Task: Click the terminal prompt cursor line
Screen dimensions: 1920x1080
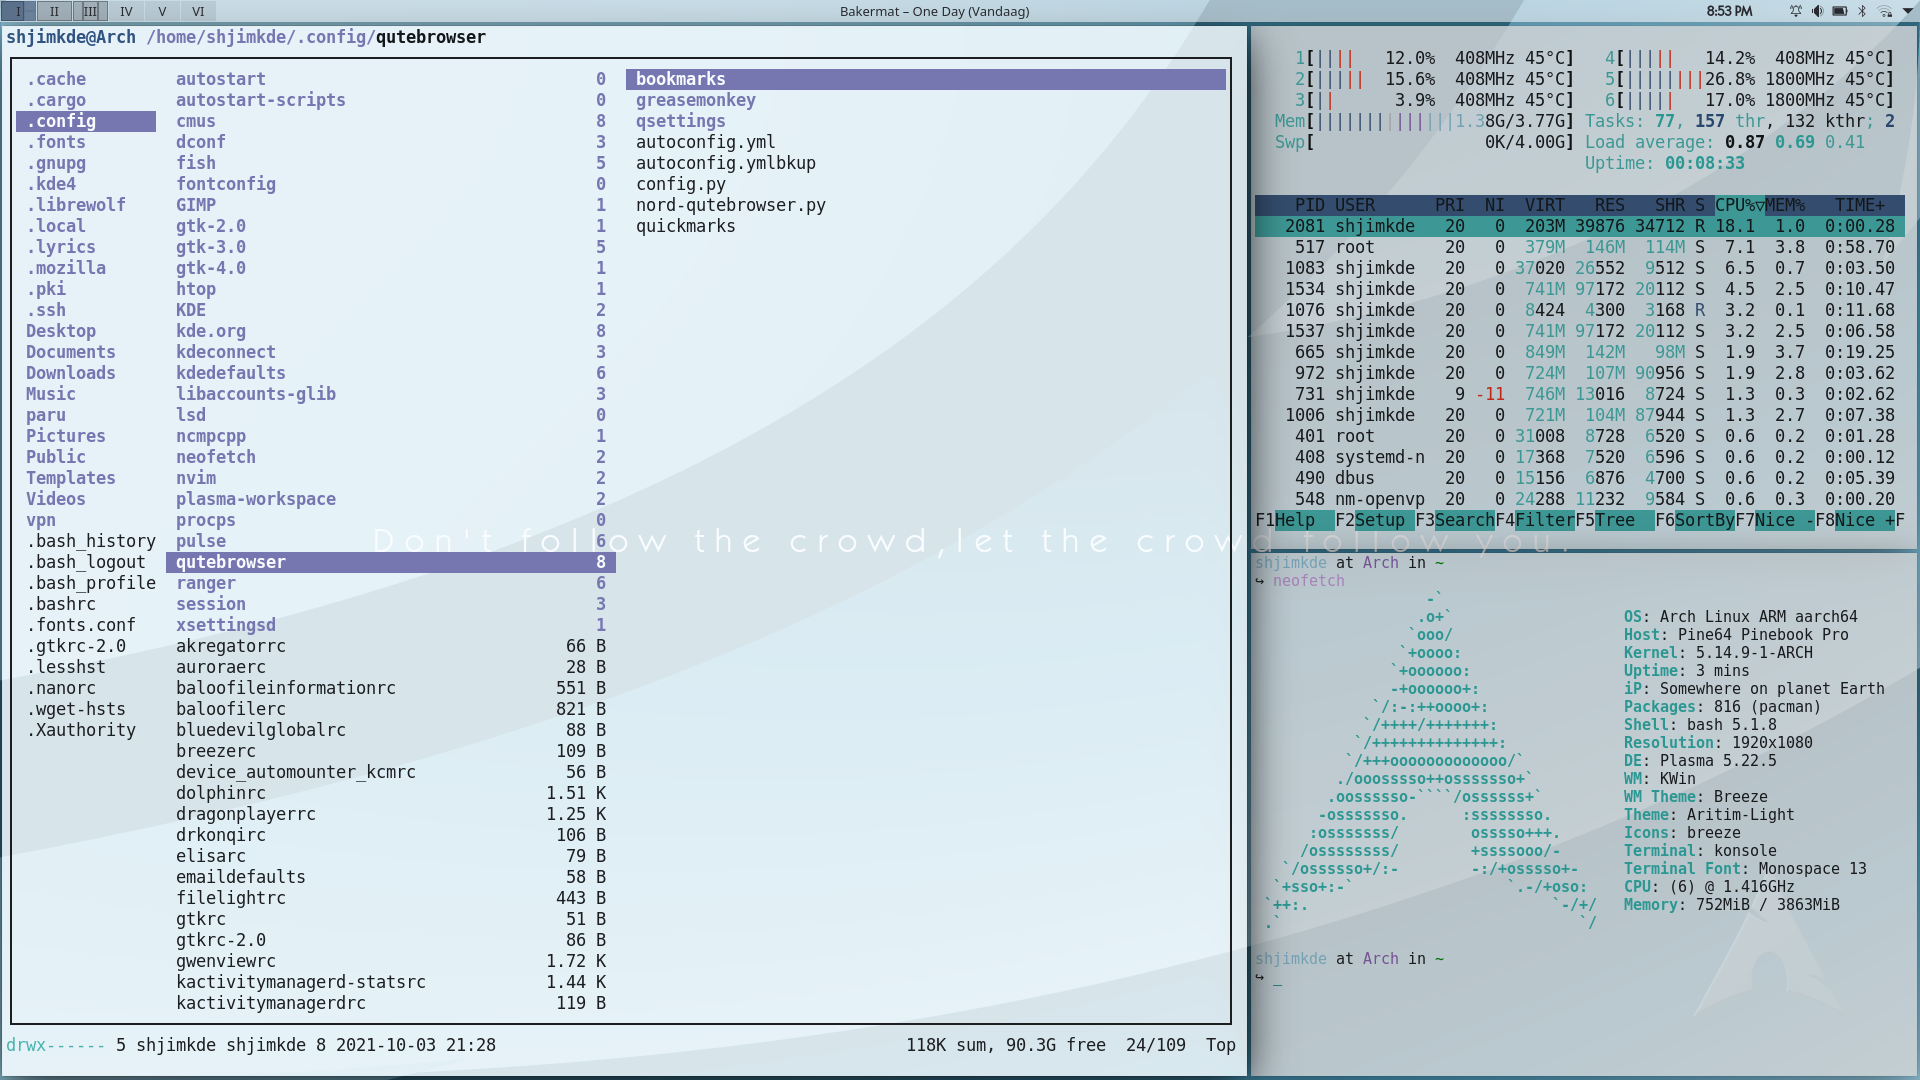Action: point(1278,977)
